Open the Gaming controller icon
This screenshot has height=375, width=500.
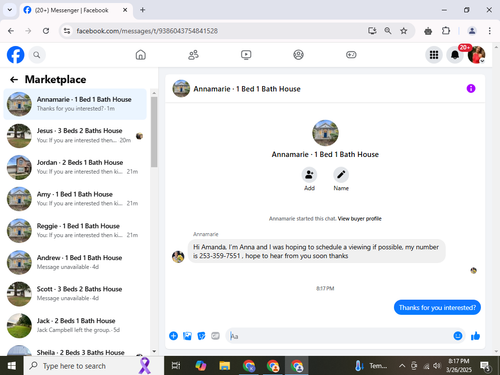click(x=351, y=55)
